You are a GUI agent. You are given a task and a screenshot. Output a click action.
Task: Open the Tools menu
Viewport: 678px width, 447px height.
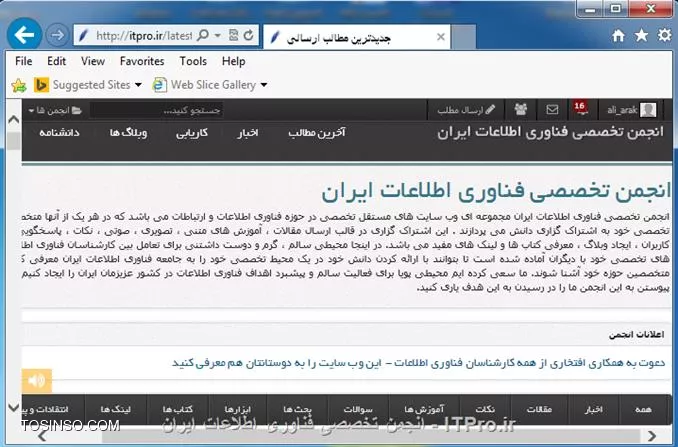193,61
